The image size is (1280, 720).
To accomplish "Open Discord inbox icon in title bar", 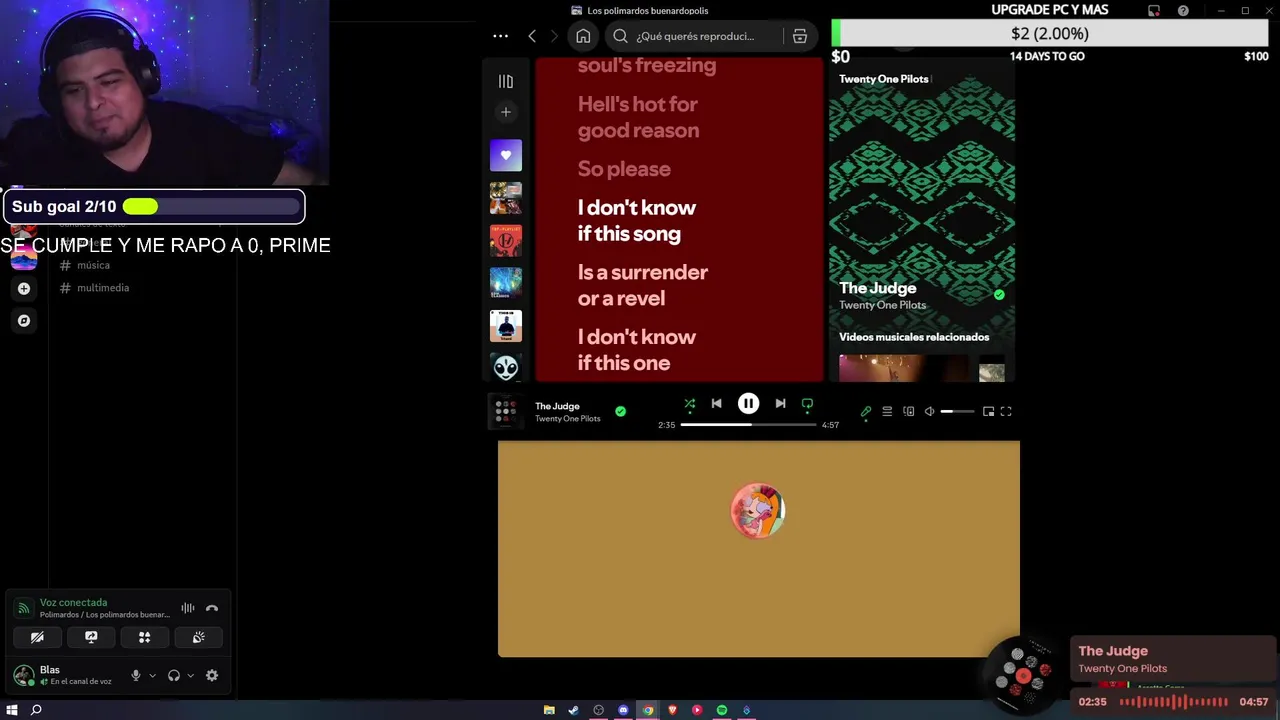I will [1154, 11].
